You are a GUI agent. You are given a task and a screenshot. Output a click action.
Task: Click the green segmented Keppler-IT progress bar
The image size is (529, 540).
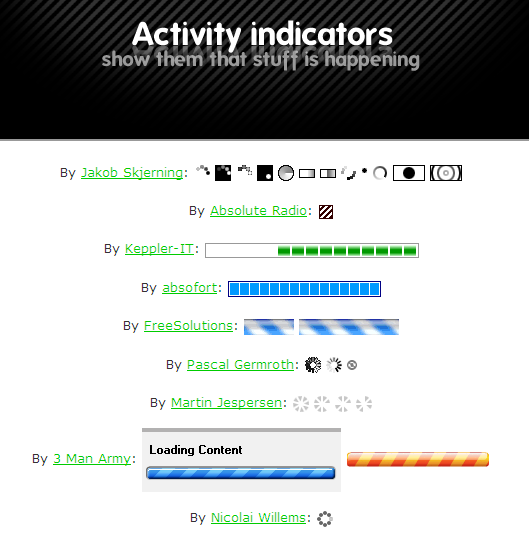click(312, 250)
